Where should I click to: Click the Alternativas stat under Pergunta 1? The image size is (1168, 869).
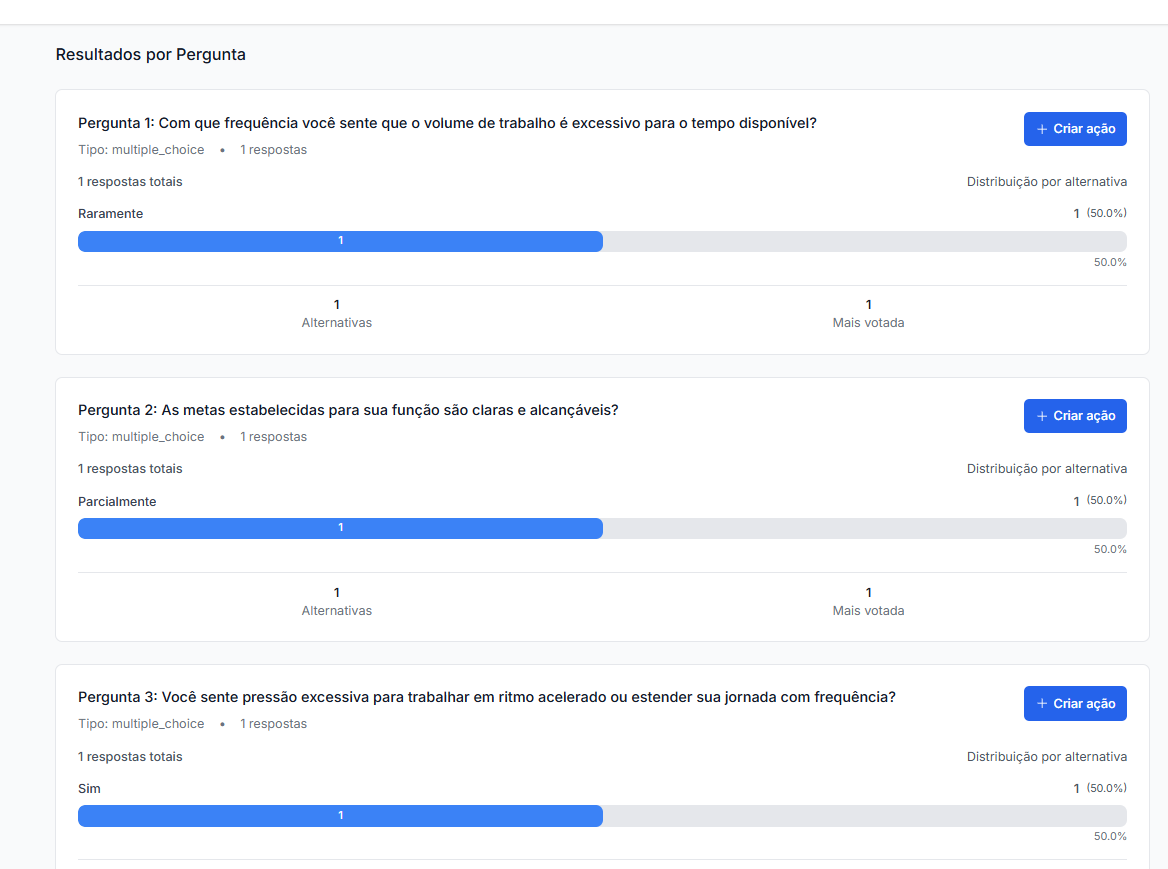(x=337, y=322)
